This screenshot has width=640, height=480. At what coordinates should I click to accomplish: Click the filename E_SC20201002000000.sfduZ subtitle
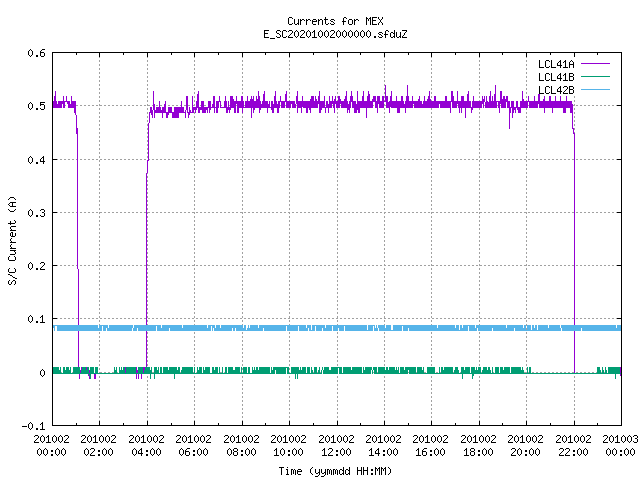[x=335, y=34]
